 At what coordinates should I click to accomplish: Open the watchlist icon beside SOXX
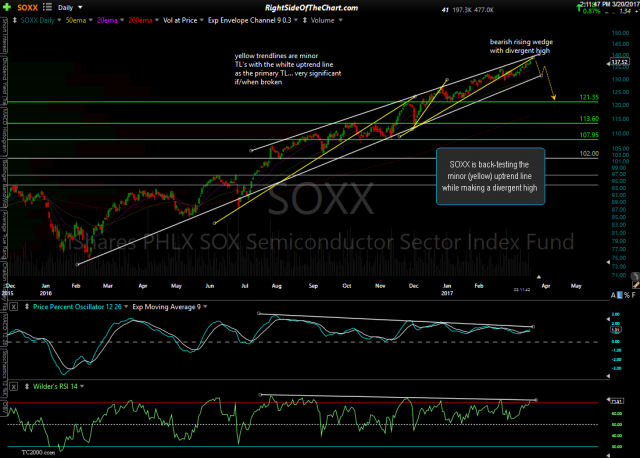pyautogui.click(x=47, y=7)
